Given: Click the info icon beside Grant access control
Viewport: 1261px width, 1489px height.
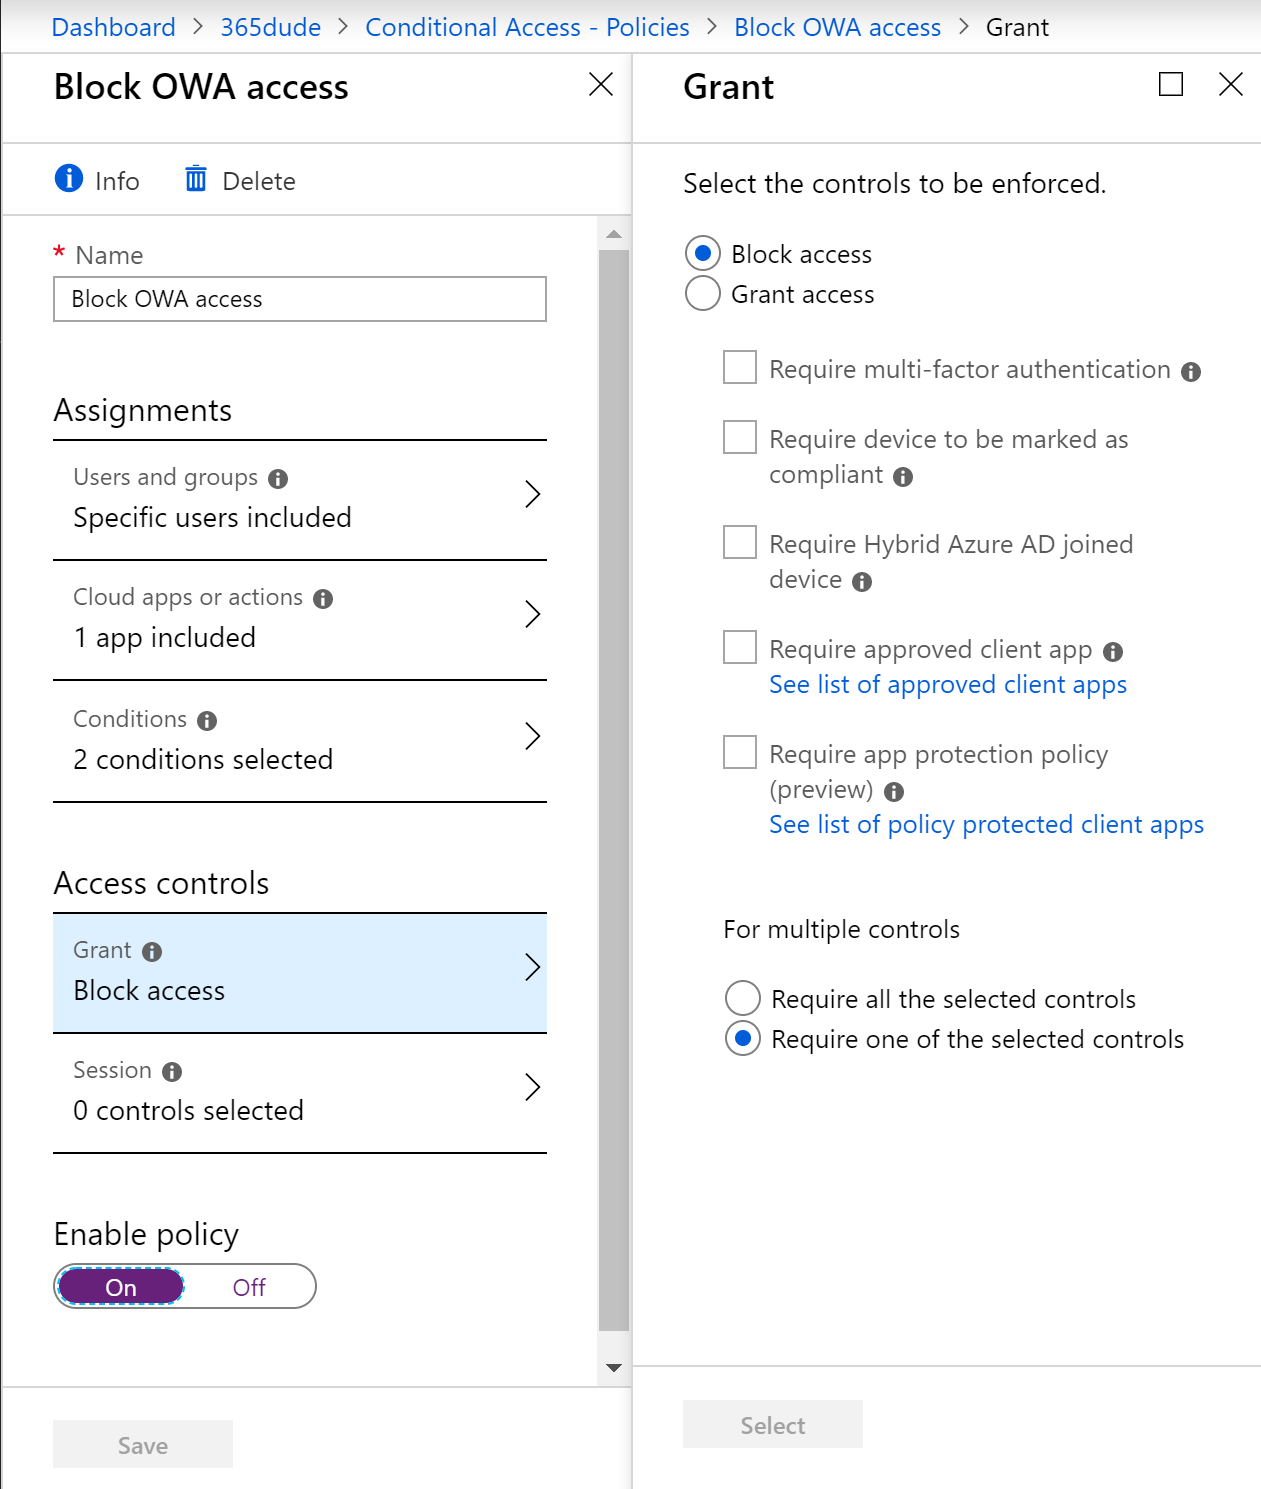Looking at the screenshot, I should tap(151, 951).
